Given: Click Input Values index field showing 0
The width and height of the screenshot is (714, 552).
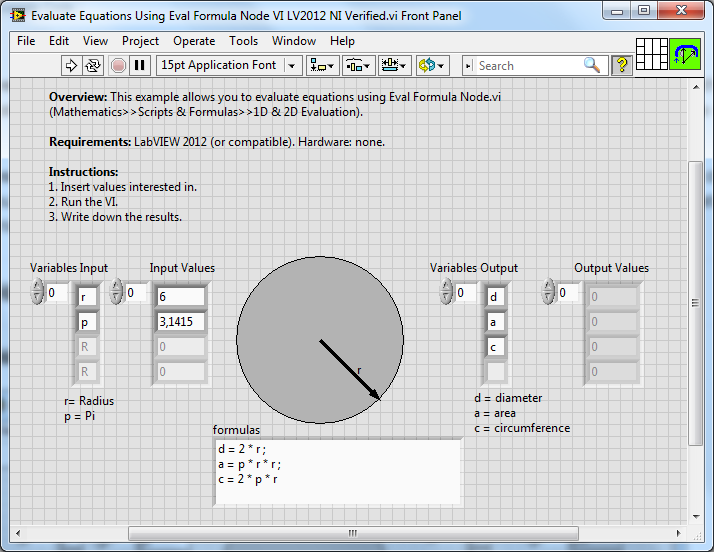Looking at the screenshot, I should click(136, 292).
